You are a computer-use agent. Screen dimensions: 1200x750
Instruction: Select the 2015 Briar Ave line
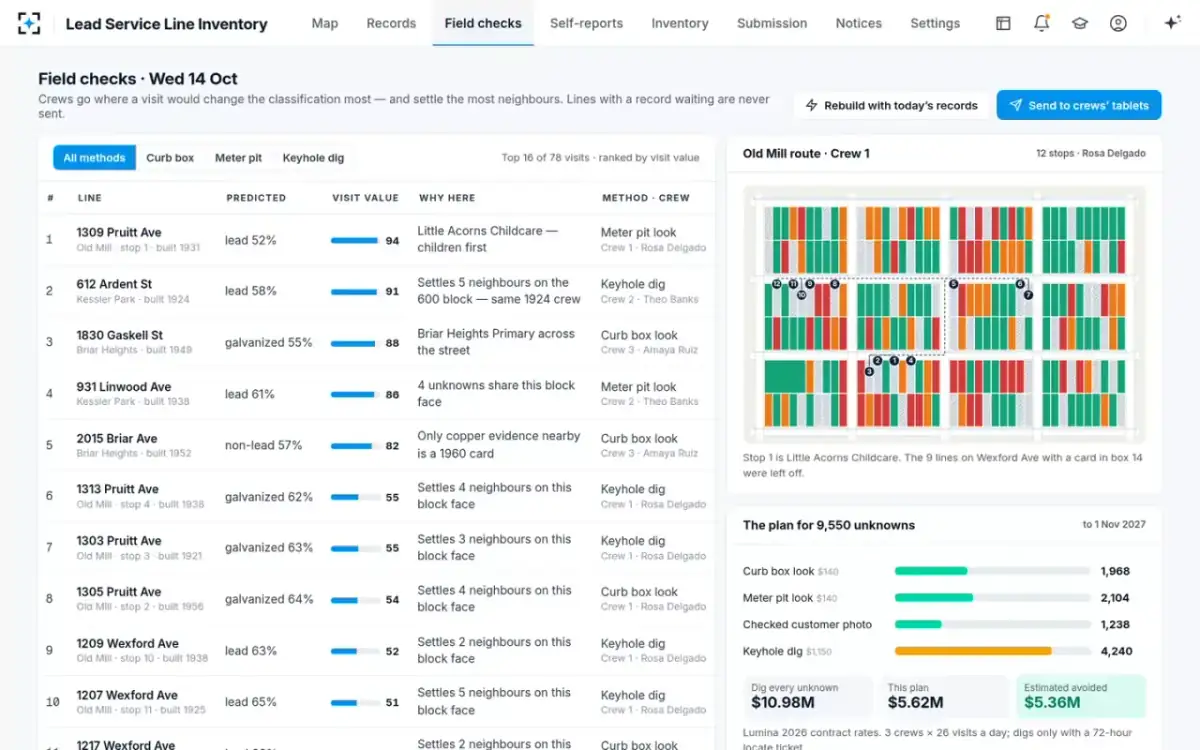(x=377, y=445)
